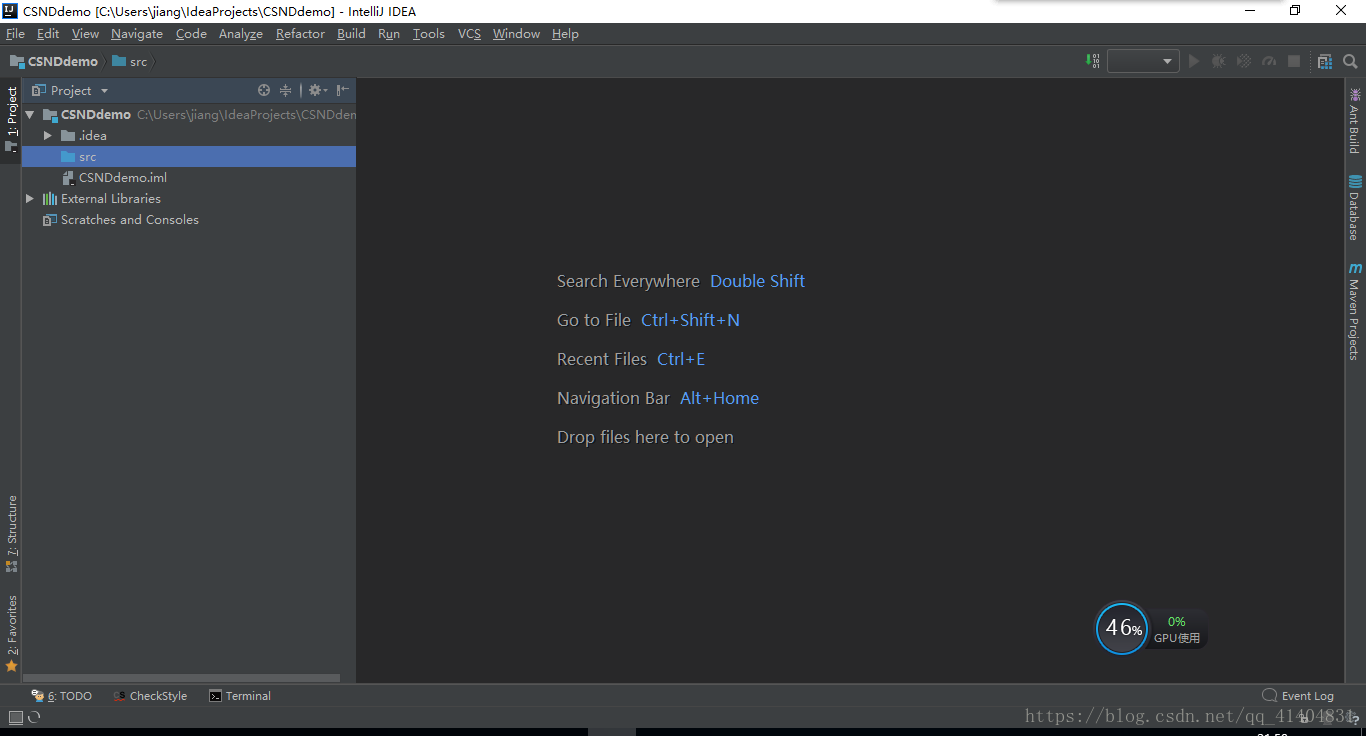Open the Database side panel
Image resolution: width=1366 pixels, height=736 pixels.
click(1355, 208)
